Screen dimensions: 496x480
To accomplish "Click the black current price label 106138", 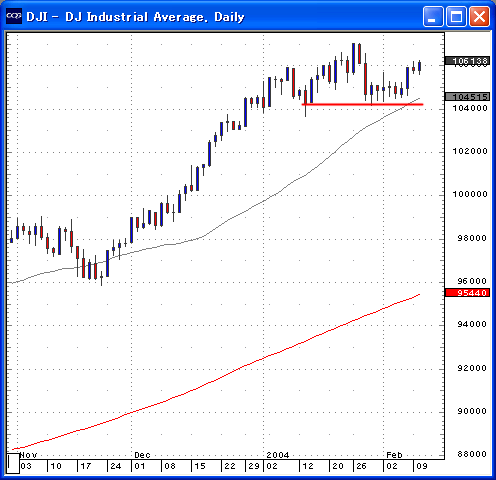I will tap(468, 61).
